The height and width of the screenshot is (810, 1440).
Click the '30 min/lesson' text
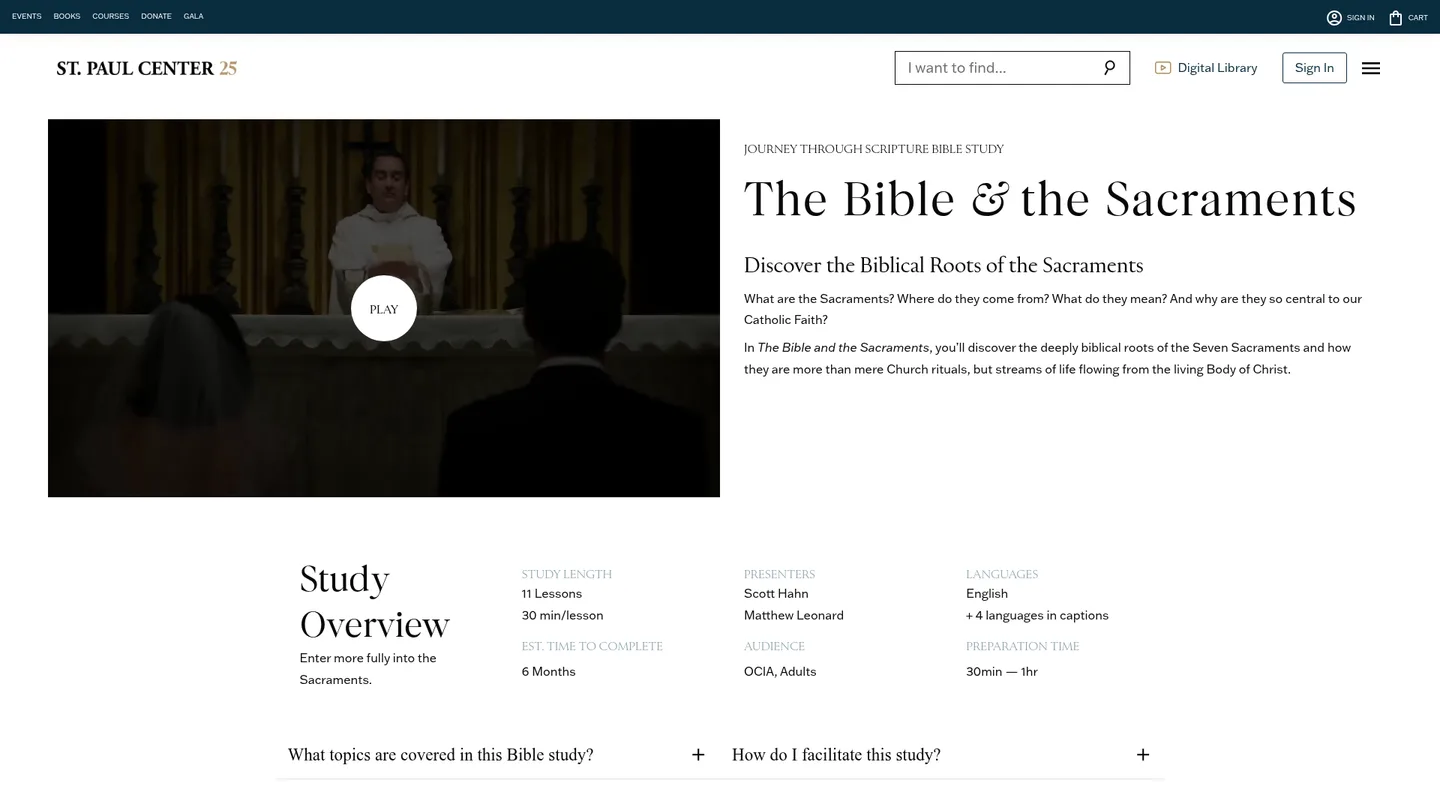click(x=563, y=616)
